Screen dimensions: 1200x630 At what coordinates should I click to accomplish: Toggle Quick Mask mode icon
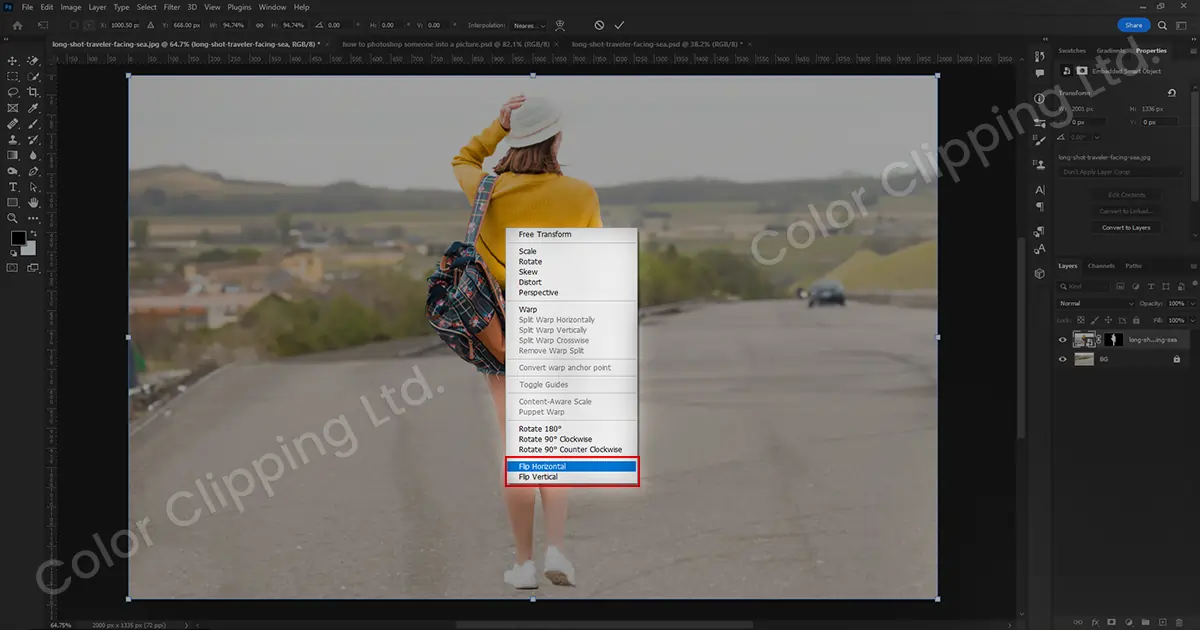point(13,268)
